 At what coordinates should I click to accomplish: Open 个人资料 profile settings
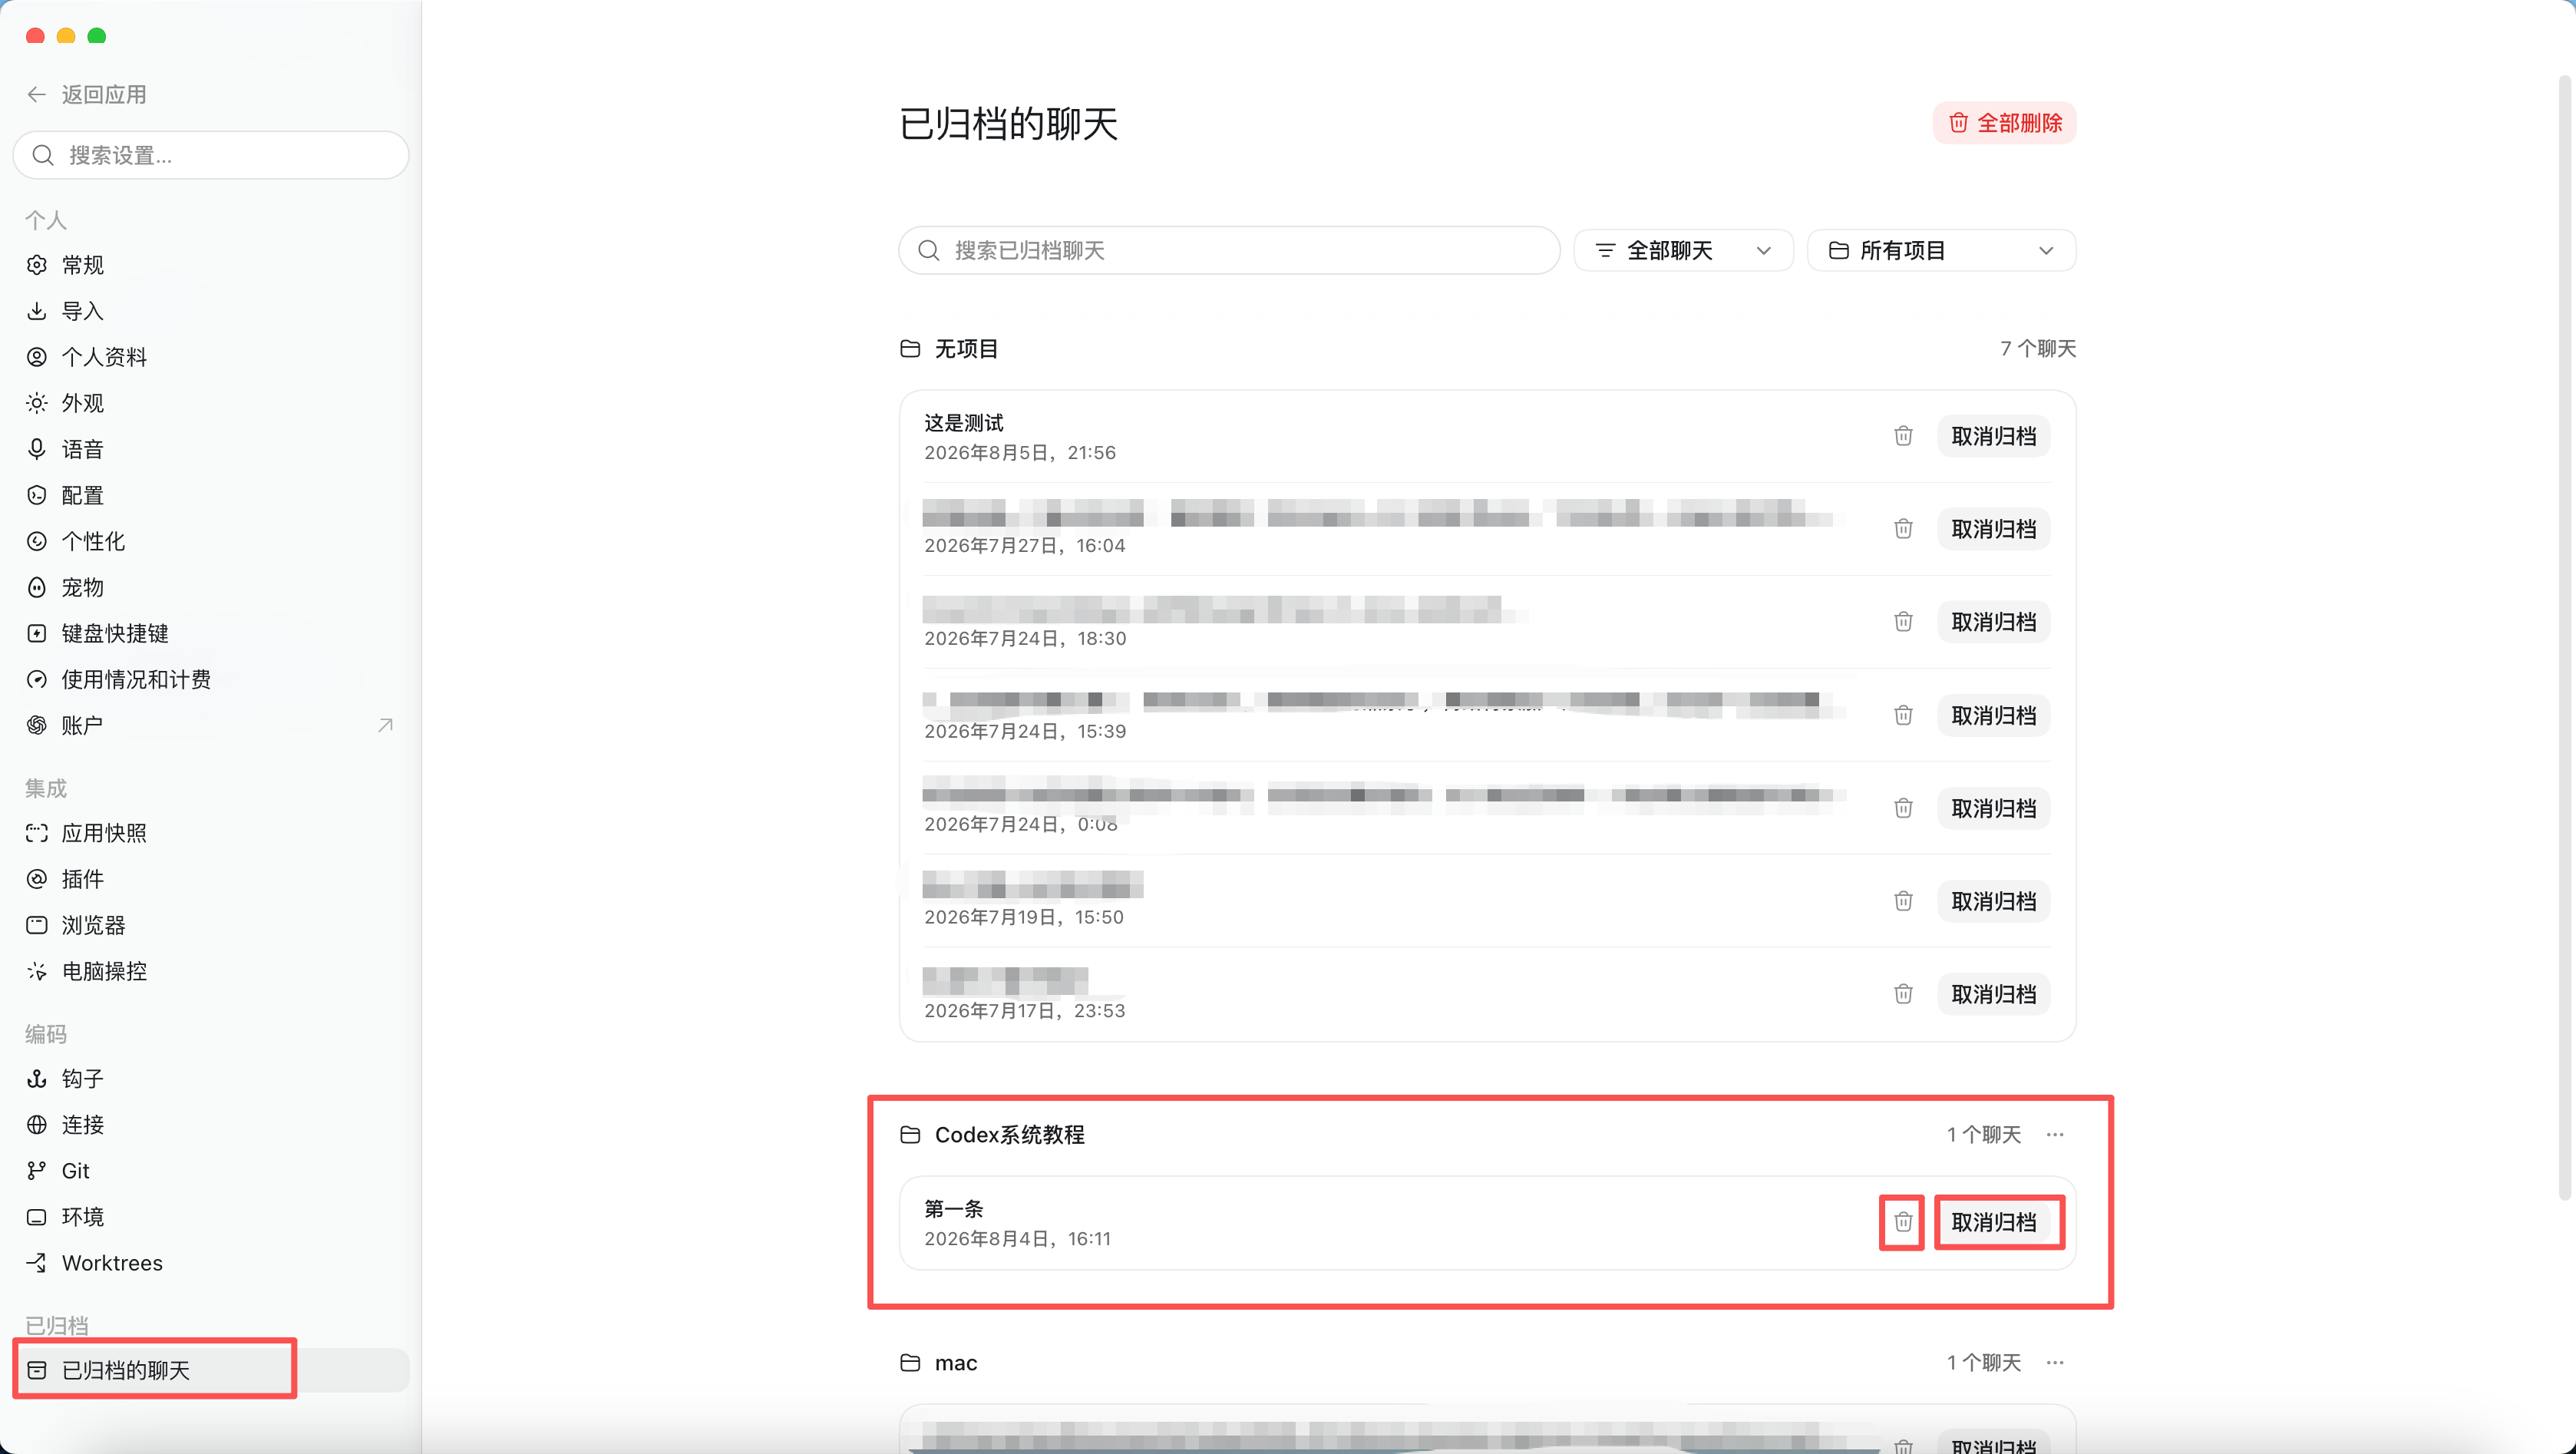(211, 357)
